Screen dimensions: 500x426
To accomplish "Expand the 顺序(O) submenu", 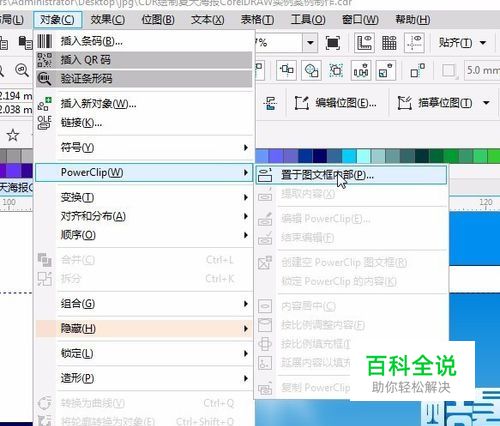I will [x=144, y=235].
